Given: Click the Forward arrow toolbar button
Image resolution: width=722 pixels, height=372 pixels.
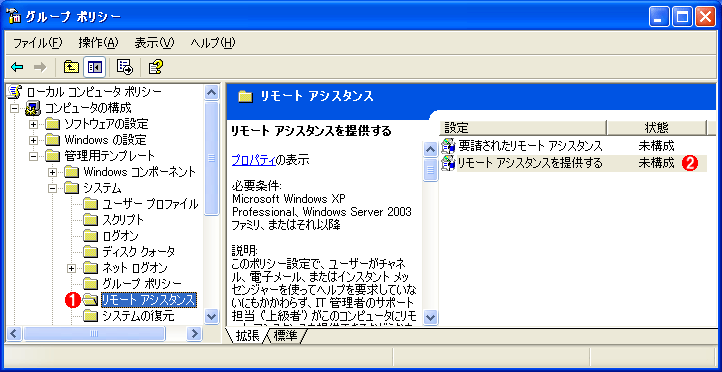Looking at the screenshot, I should [41, 68].
